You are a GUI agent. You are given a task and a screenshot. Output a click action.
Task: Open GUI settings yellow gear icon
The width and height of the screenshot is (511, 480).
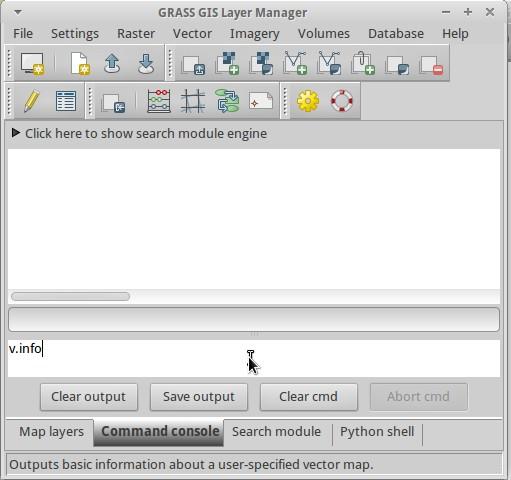(308, 101)
